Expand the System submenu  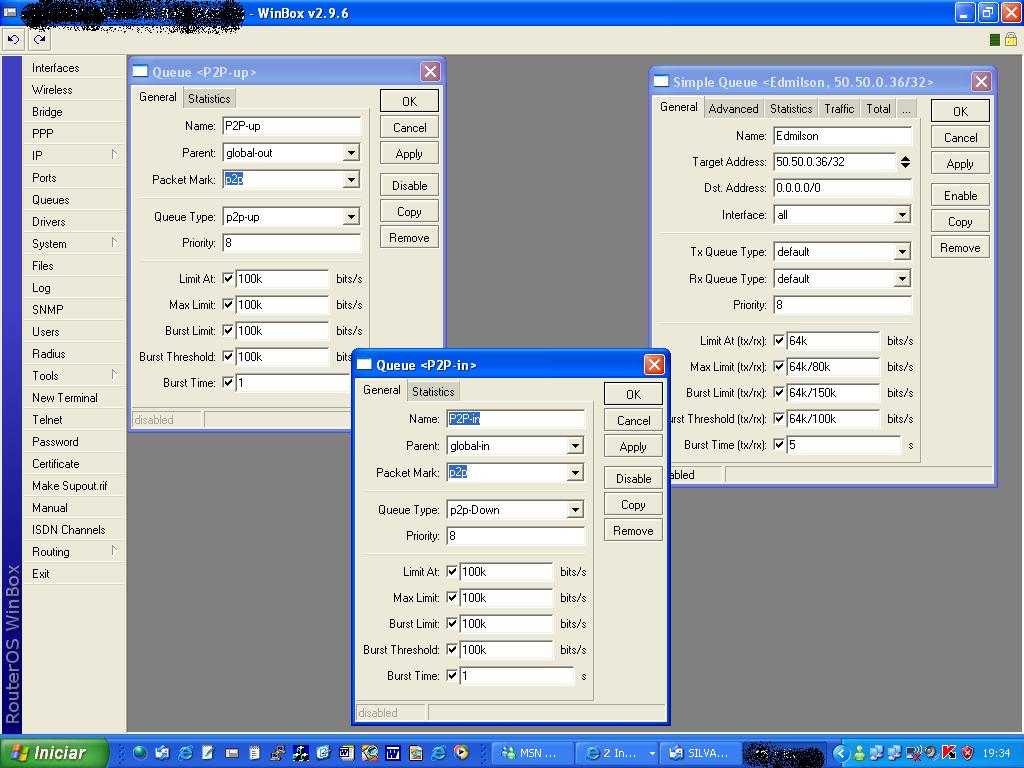(x=73, y=244)
